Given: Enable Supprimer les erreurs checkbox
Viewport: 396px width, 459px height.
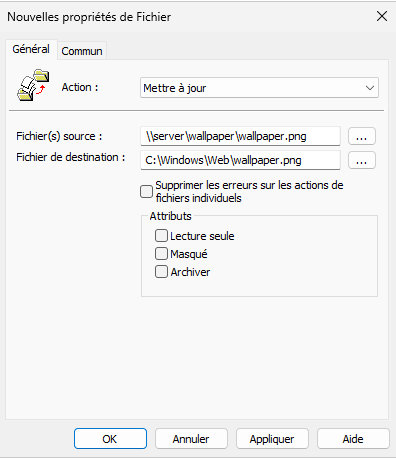Looking at the screenshot, I should [x=146, y=192].
